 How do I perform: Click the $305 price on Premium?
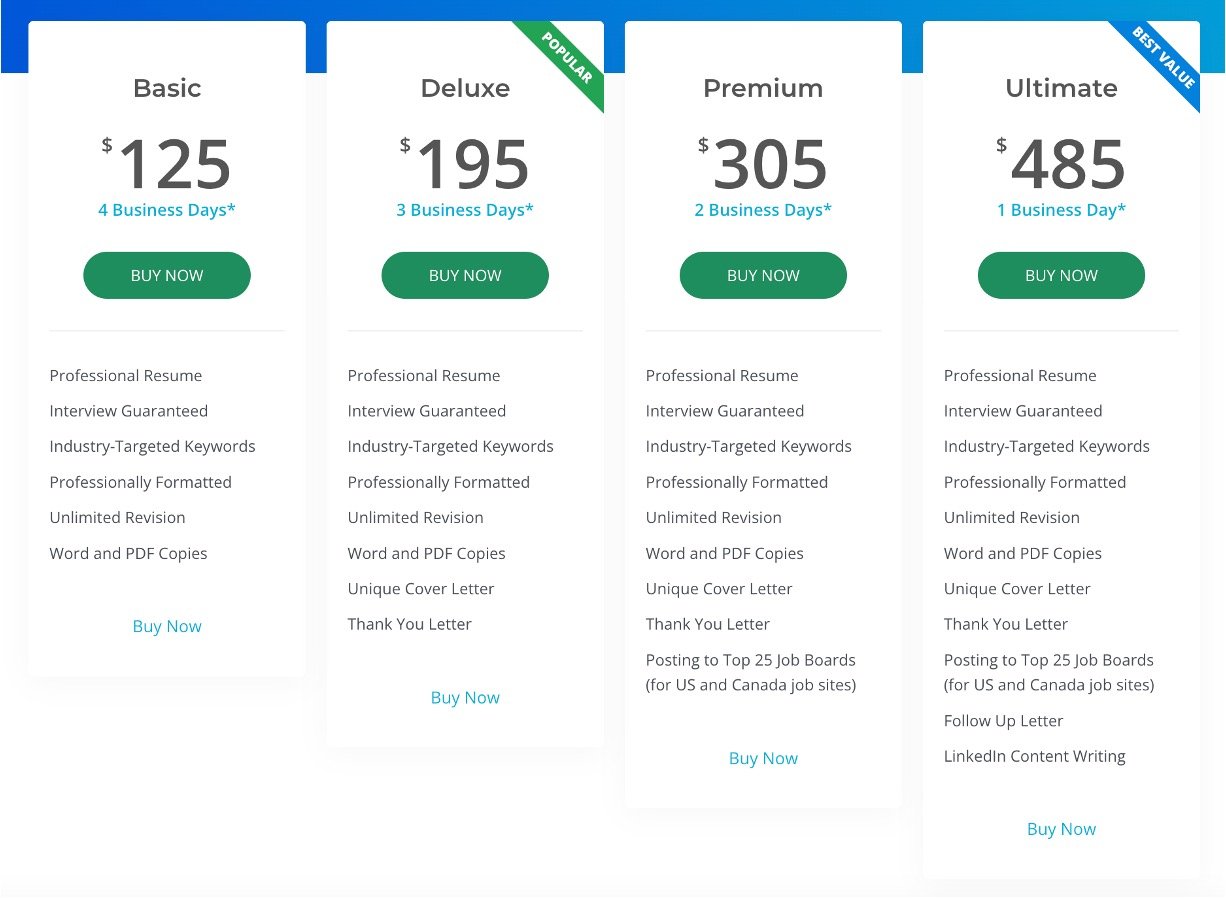pos(763,163)
